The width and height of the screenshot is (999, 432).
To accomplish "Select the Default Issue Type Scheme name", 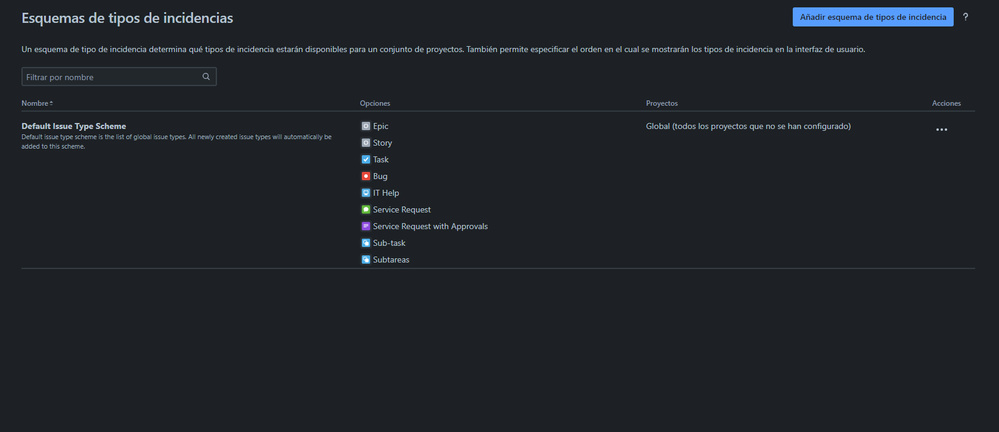I will tap(74, 126).
